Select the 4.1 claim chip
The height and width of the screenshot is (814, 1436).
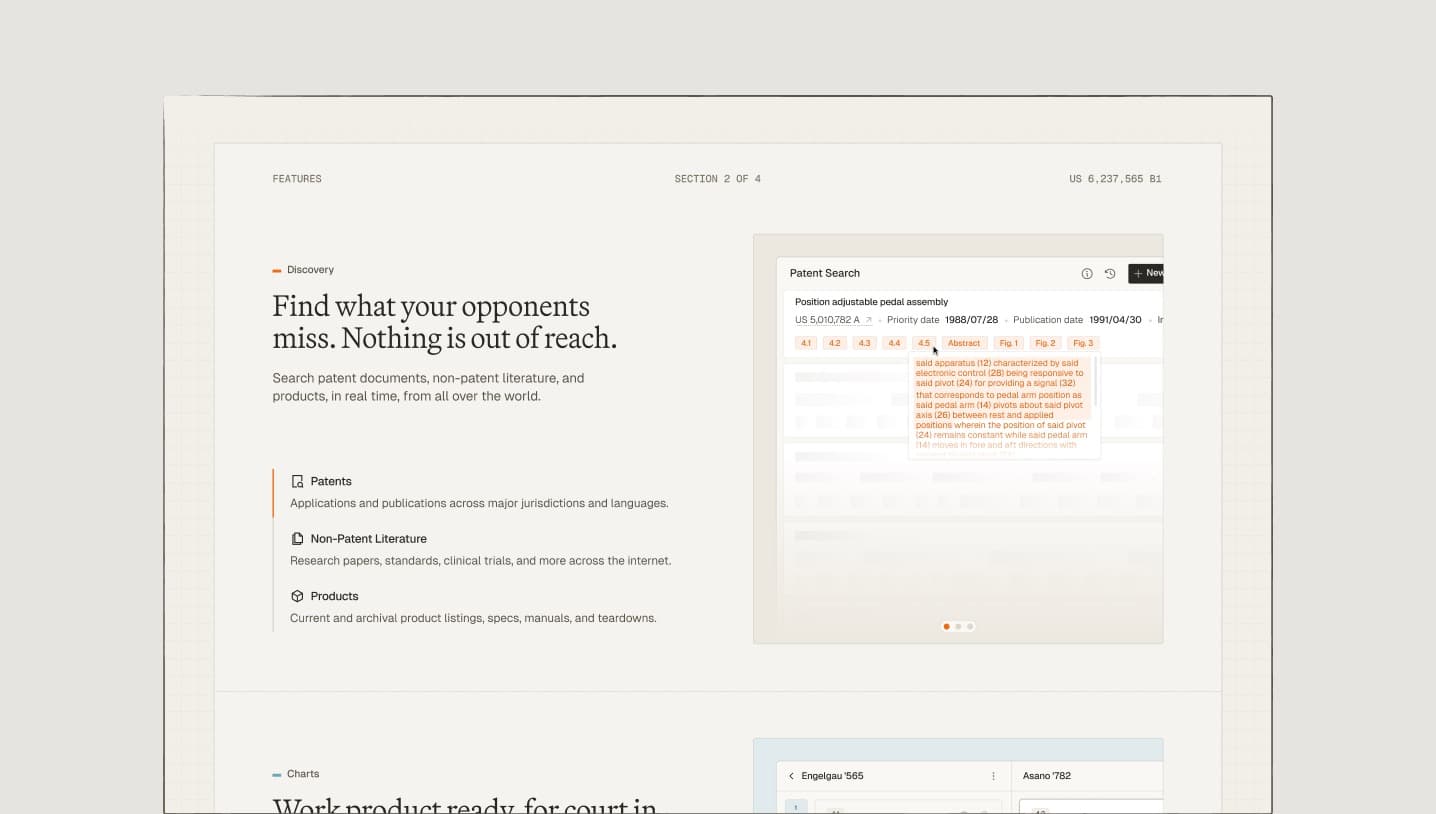tap(806, 343)
